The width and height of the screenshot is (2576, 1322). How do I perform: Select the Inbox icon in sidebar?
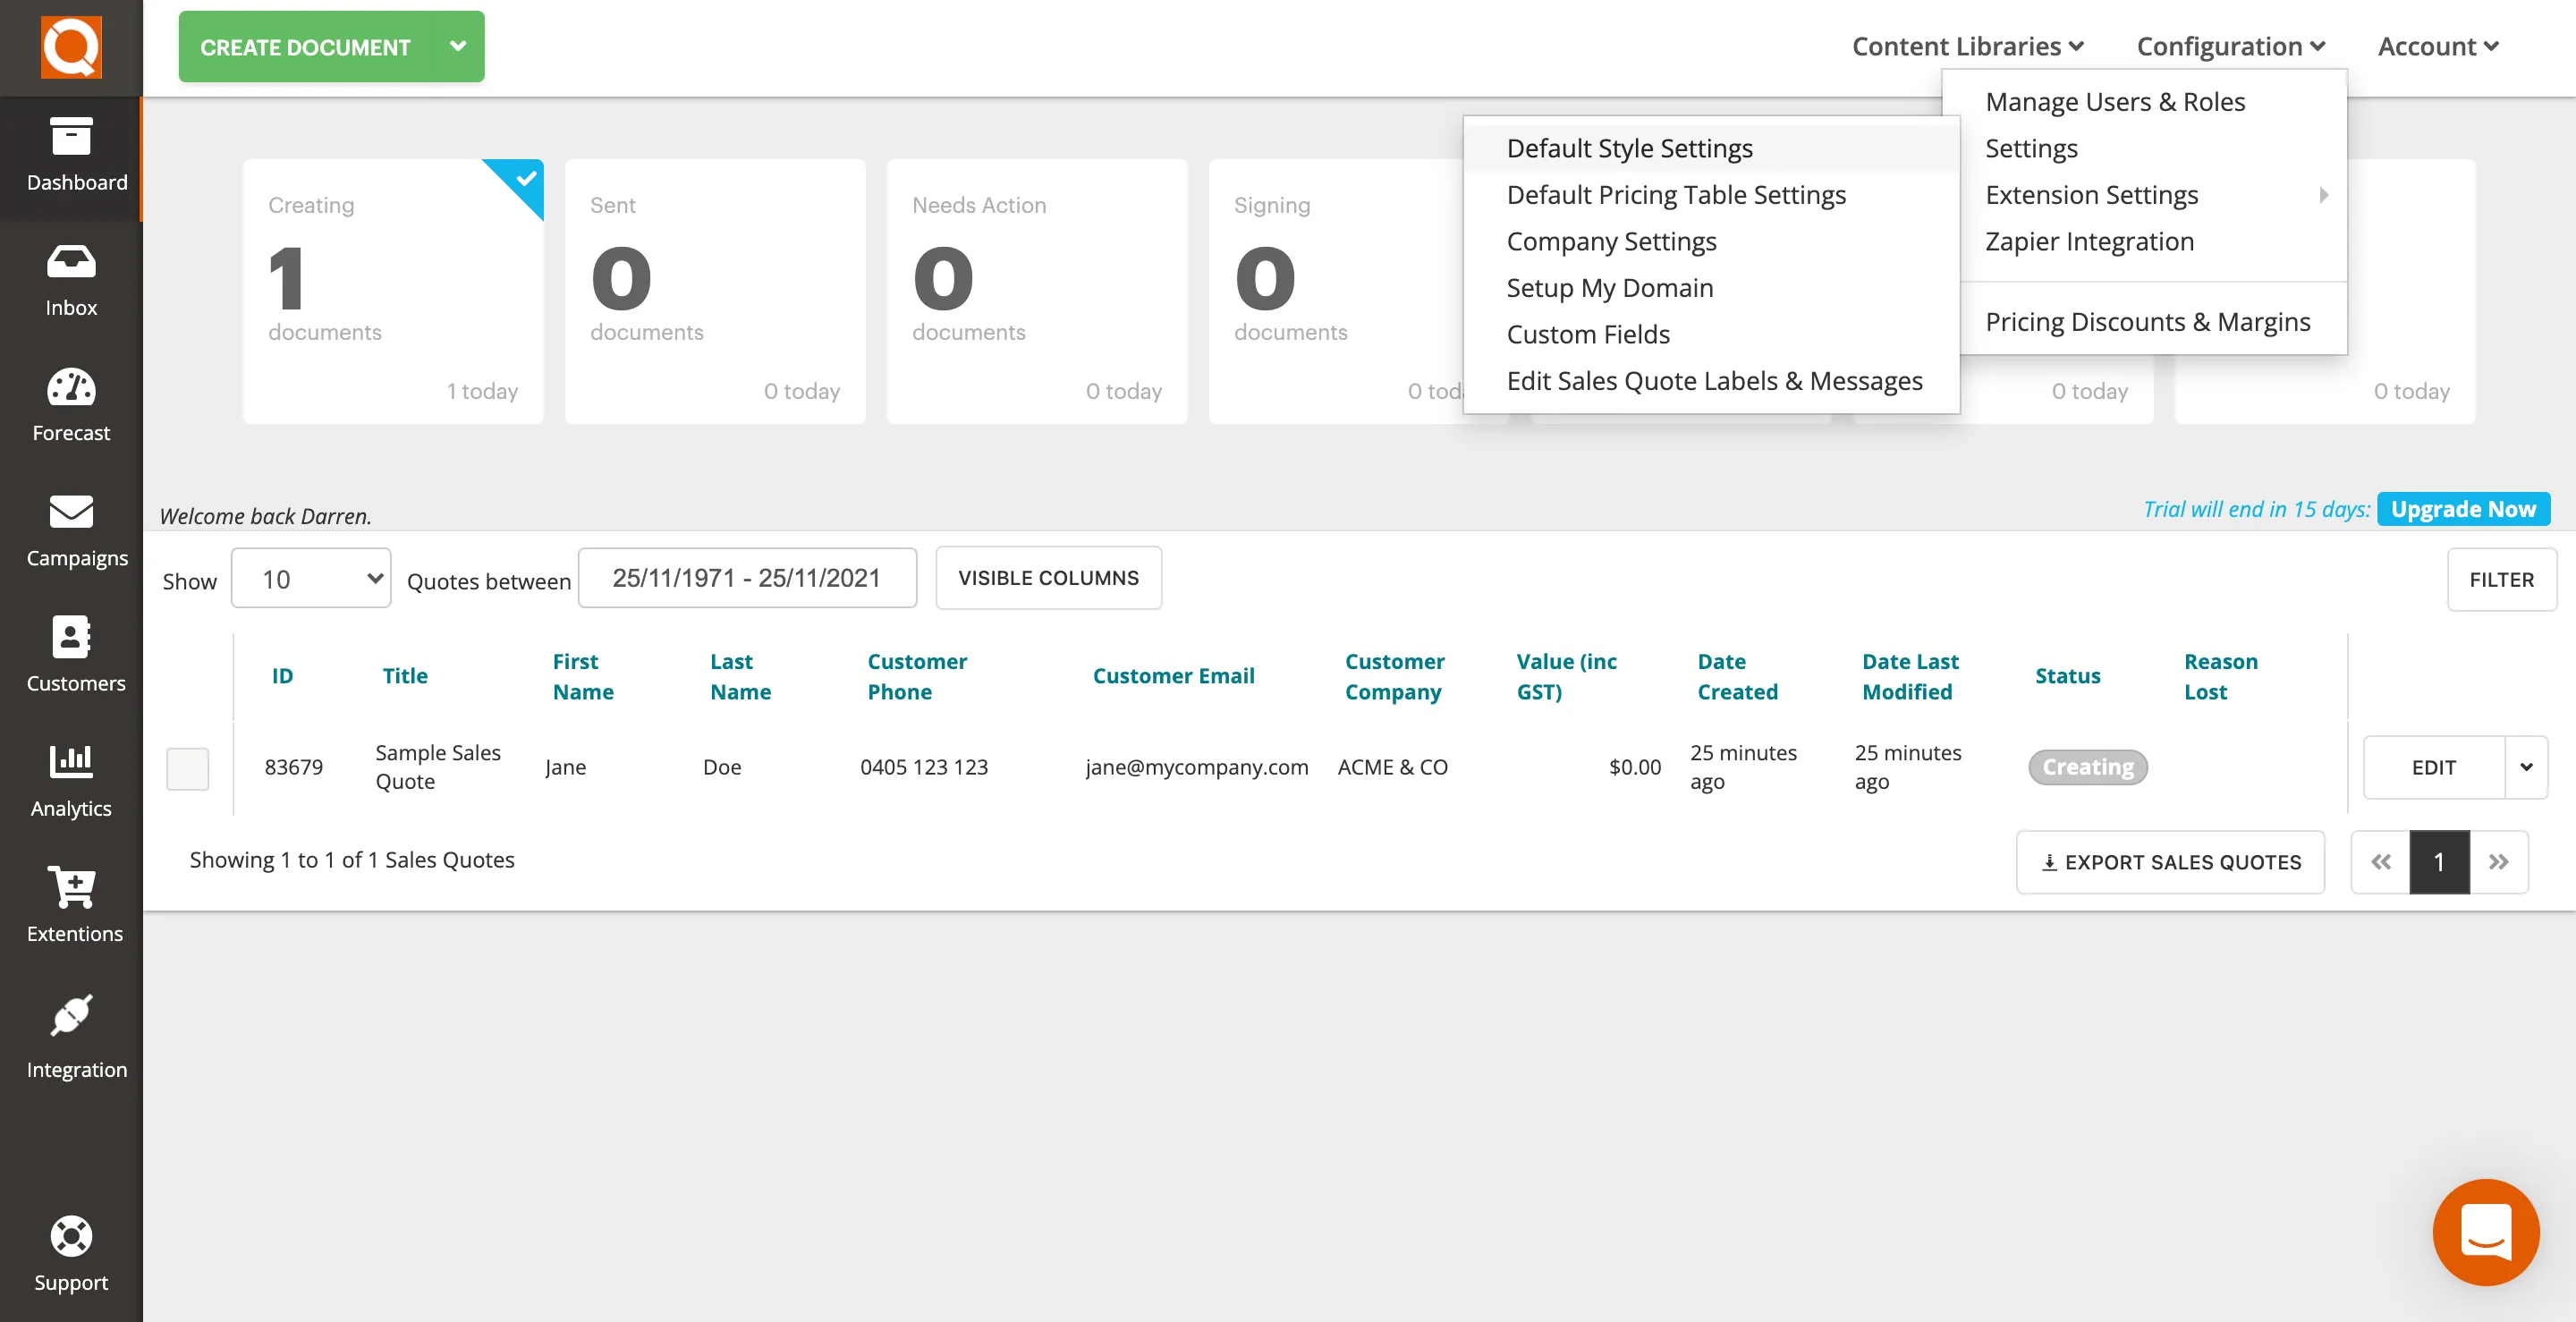70,263
